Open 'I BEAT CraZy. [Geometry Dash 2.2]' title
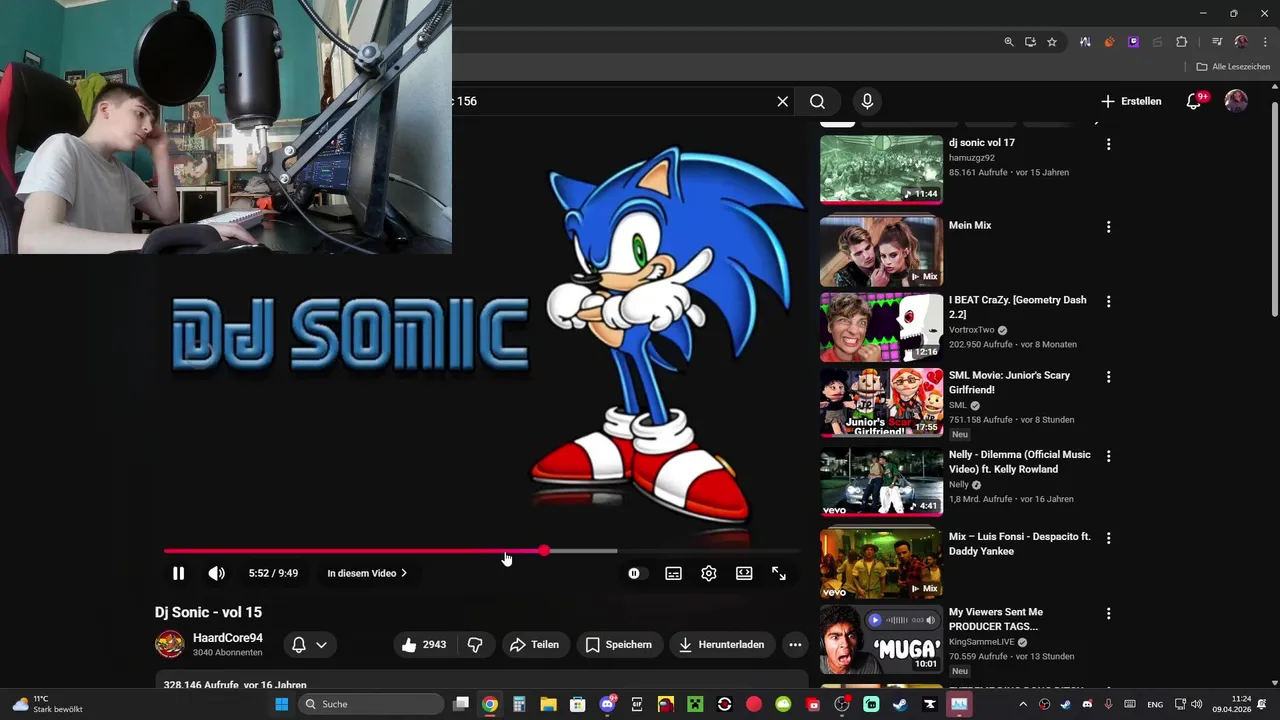This screenshot has height=720, width=1280. click(x=1017, y=307)
